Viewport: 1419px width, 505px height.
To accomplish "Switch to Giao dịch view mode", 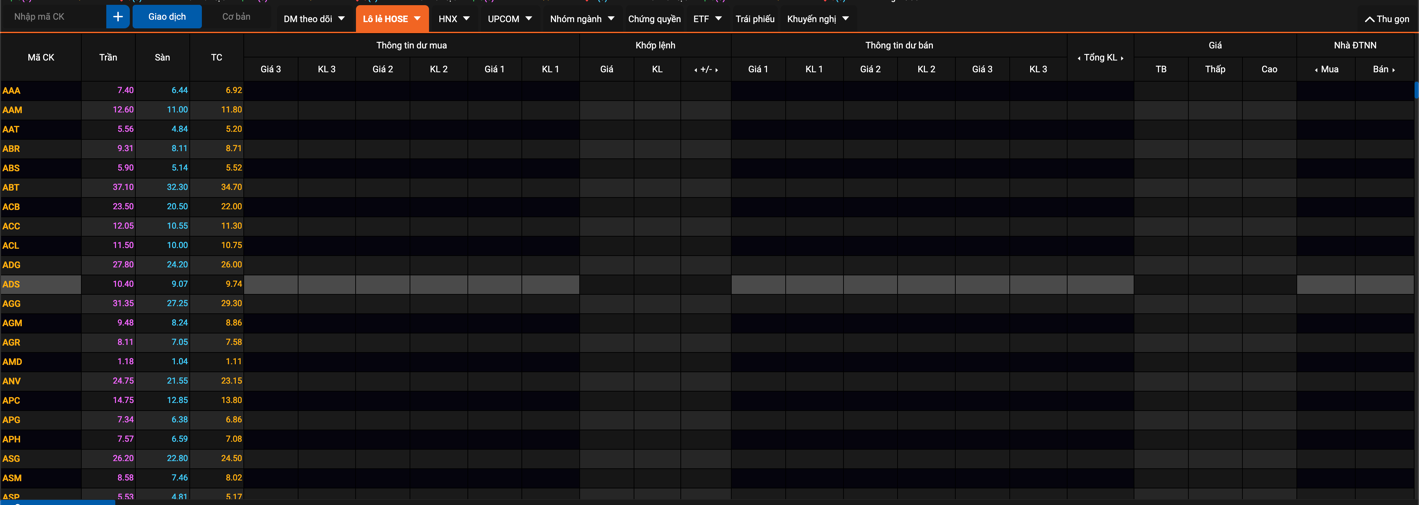I will 167,17.
